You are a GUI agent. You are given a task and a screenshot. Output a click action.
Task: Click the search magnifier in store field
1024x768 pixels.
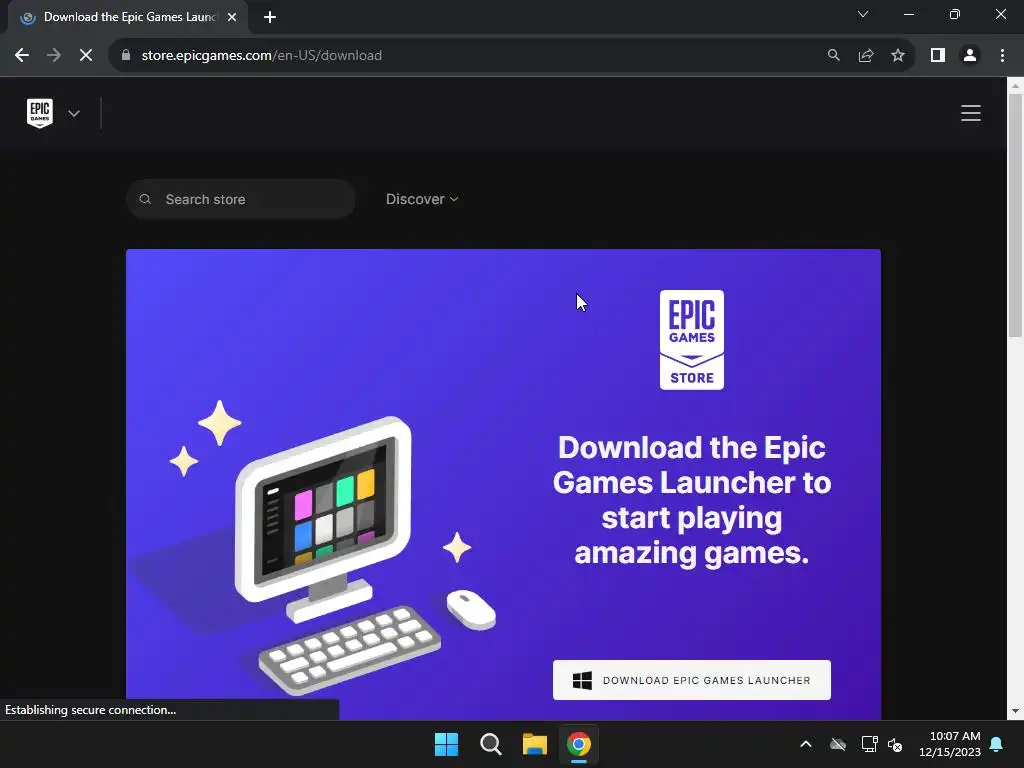coord(145,199)
